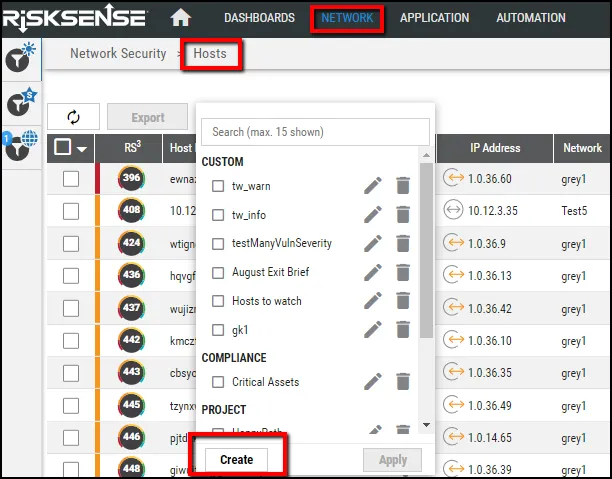Check the Hosts to watch checkbox
The width and height of the screenshot is (612, 479).
point(218,301)
